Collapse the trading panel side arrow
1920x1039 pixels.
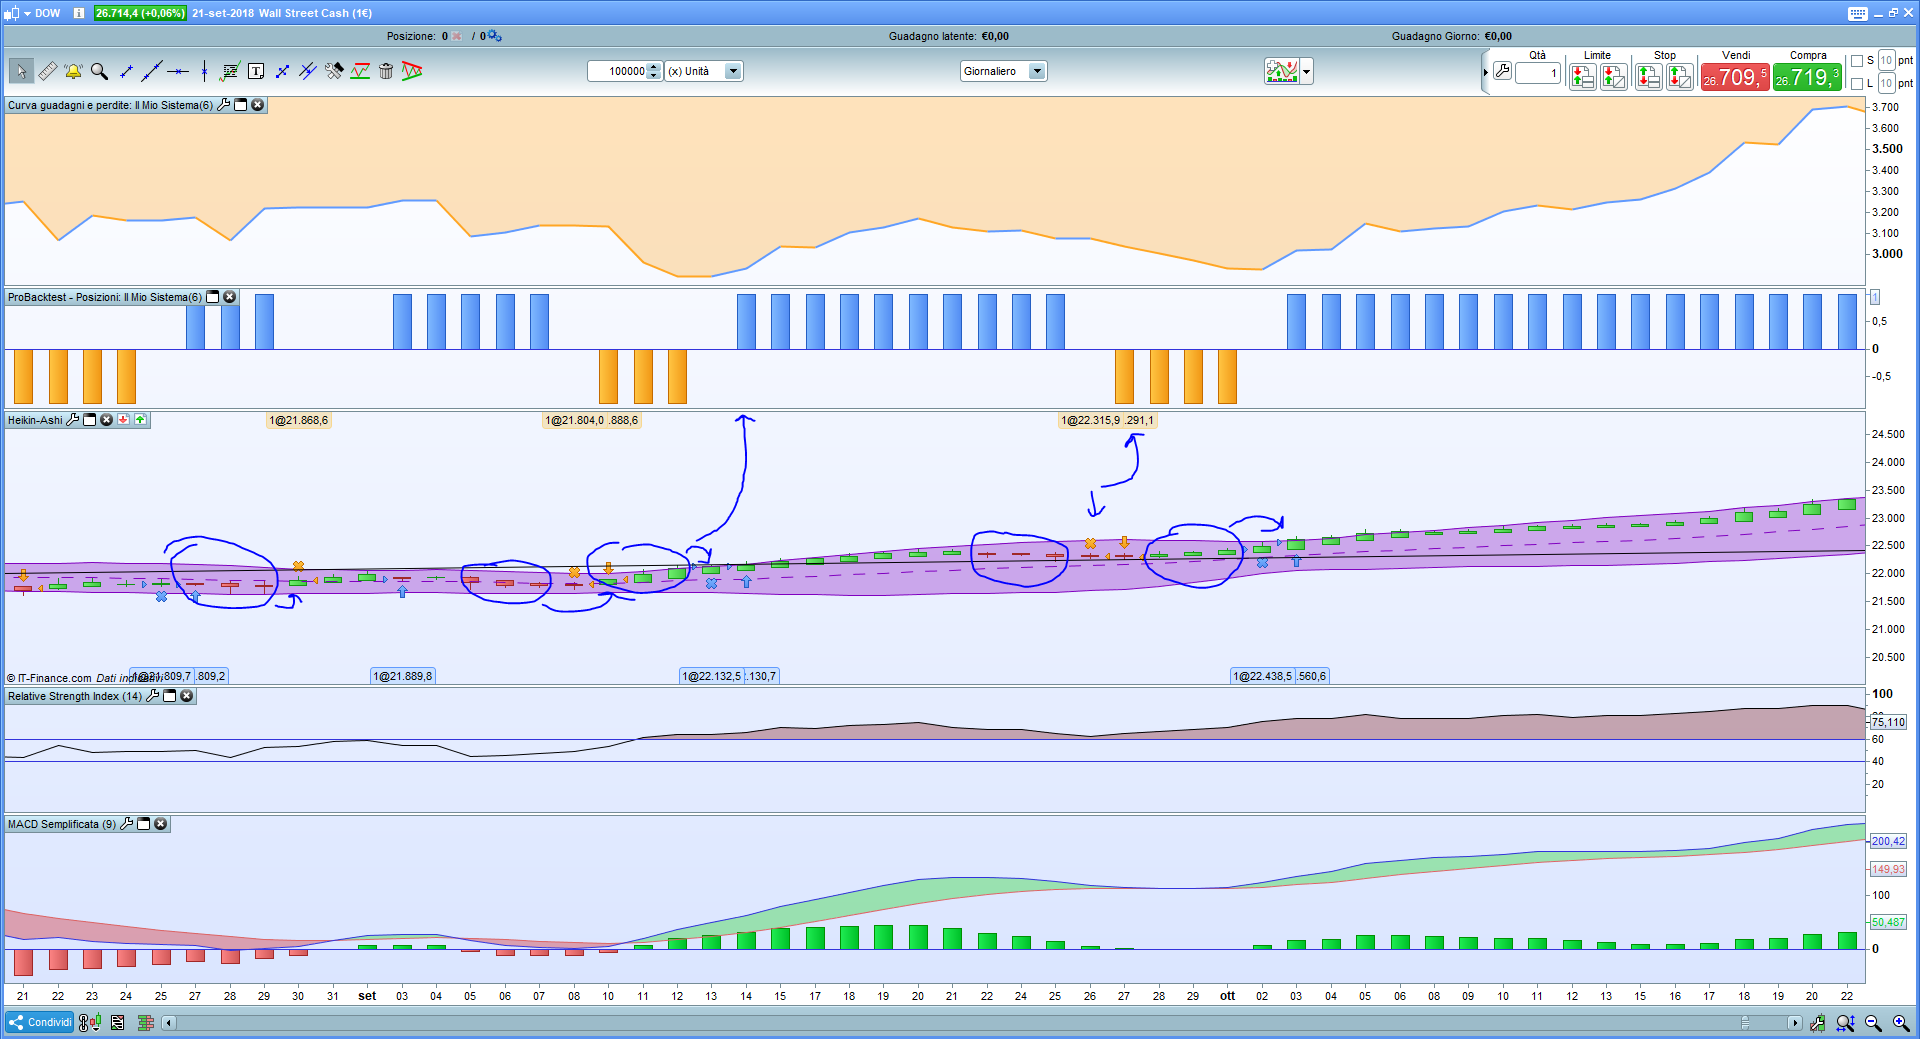[1486, 72]
